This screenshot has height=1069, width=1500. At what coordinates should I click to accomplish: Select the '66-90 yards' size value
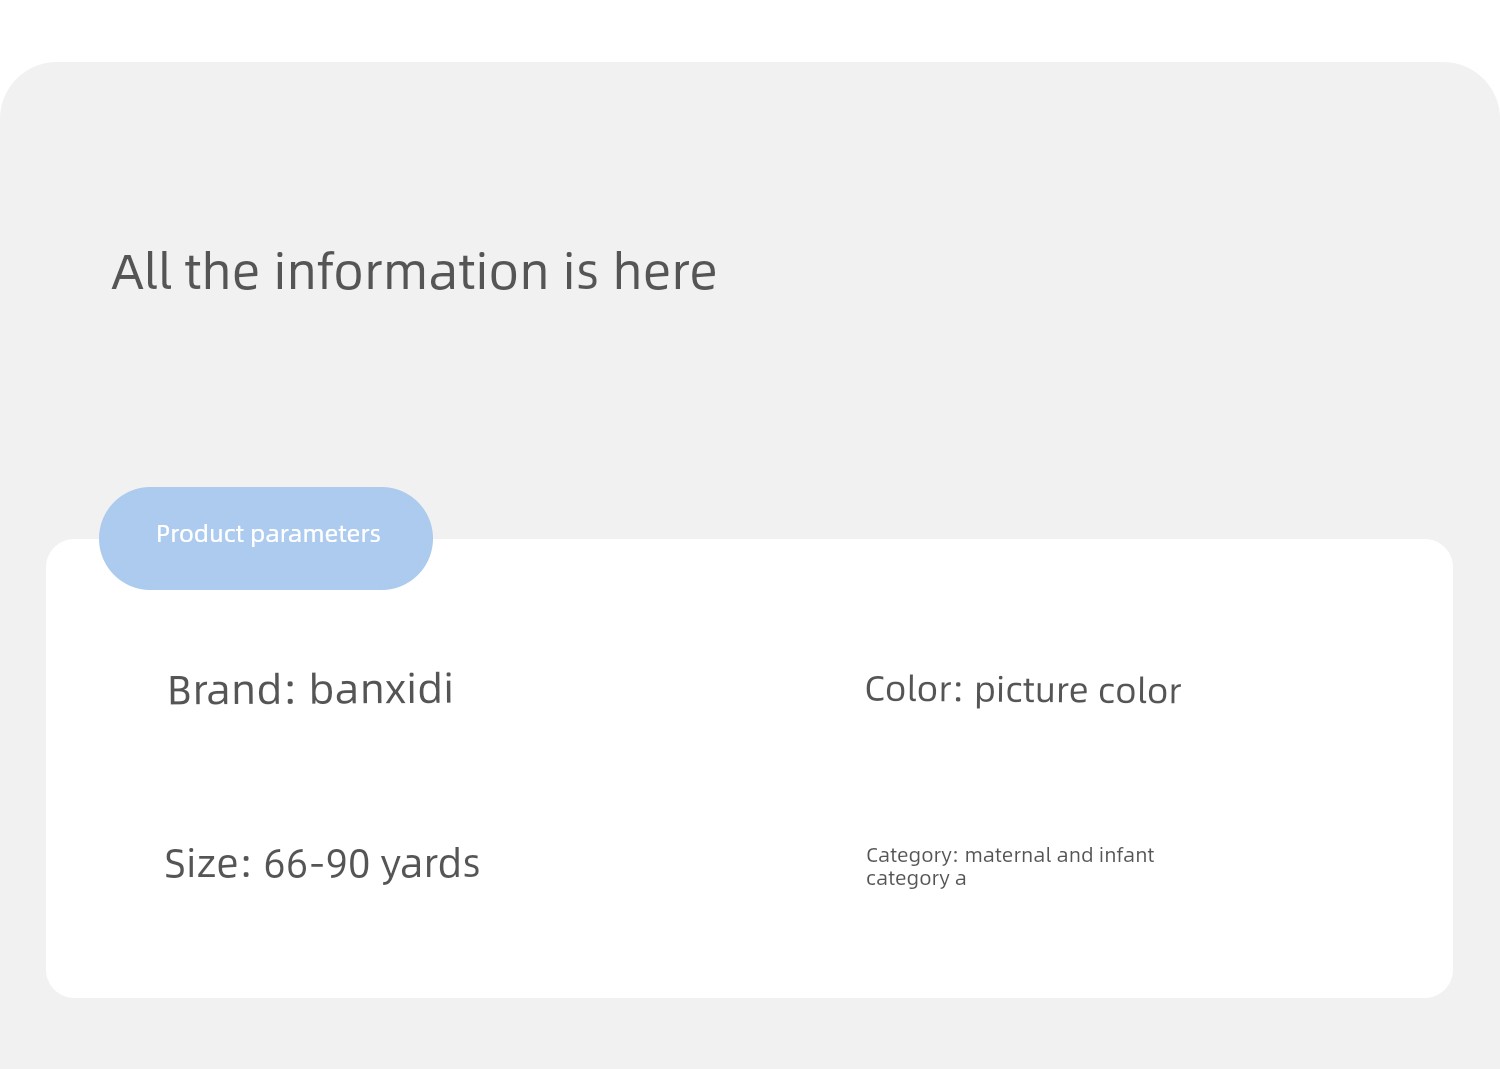click(372, 864)
